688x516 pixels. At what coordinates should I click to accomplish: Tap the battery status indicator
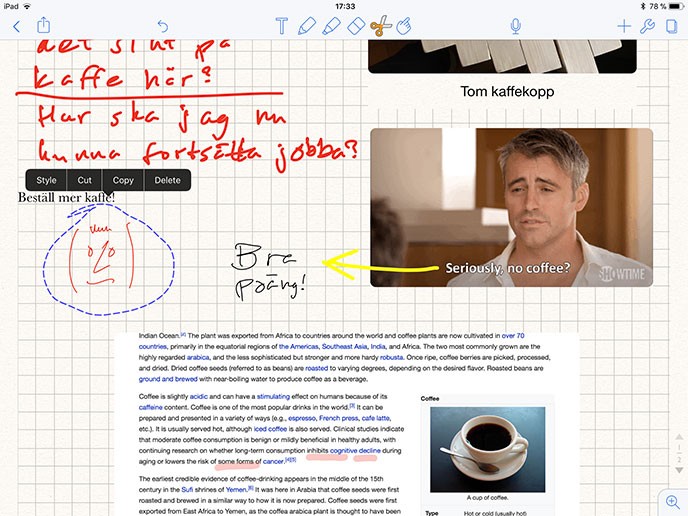[676, 6]
